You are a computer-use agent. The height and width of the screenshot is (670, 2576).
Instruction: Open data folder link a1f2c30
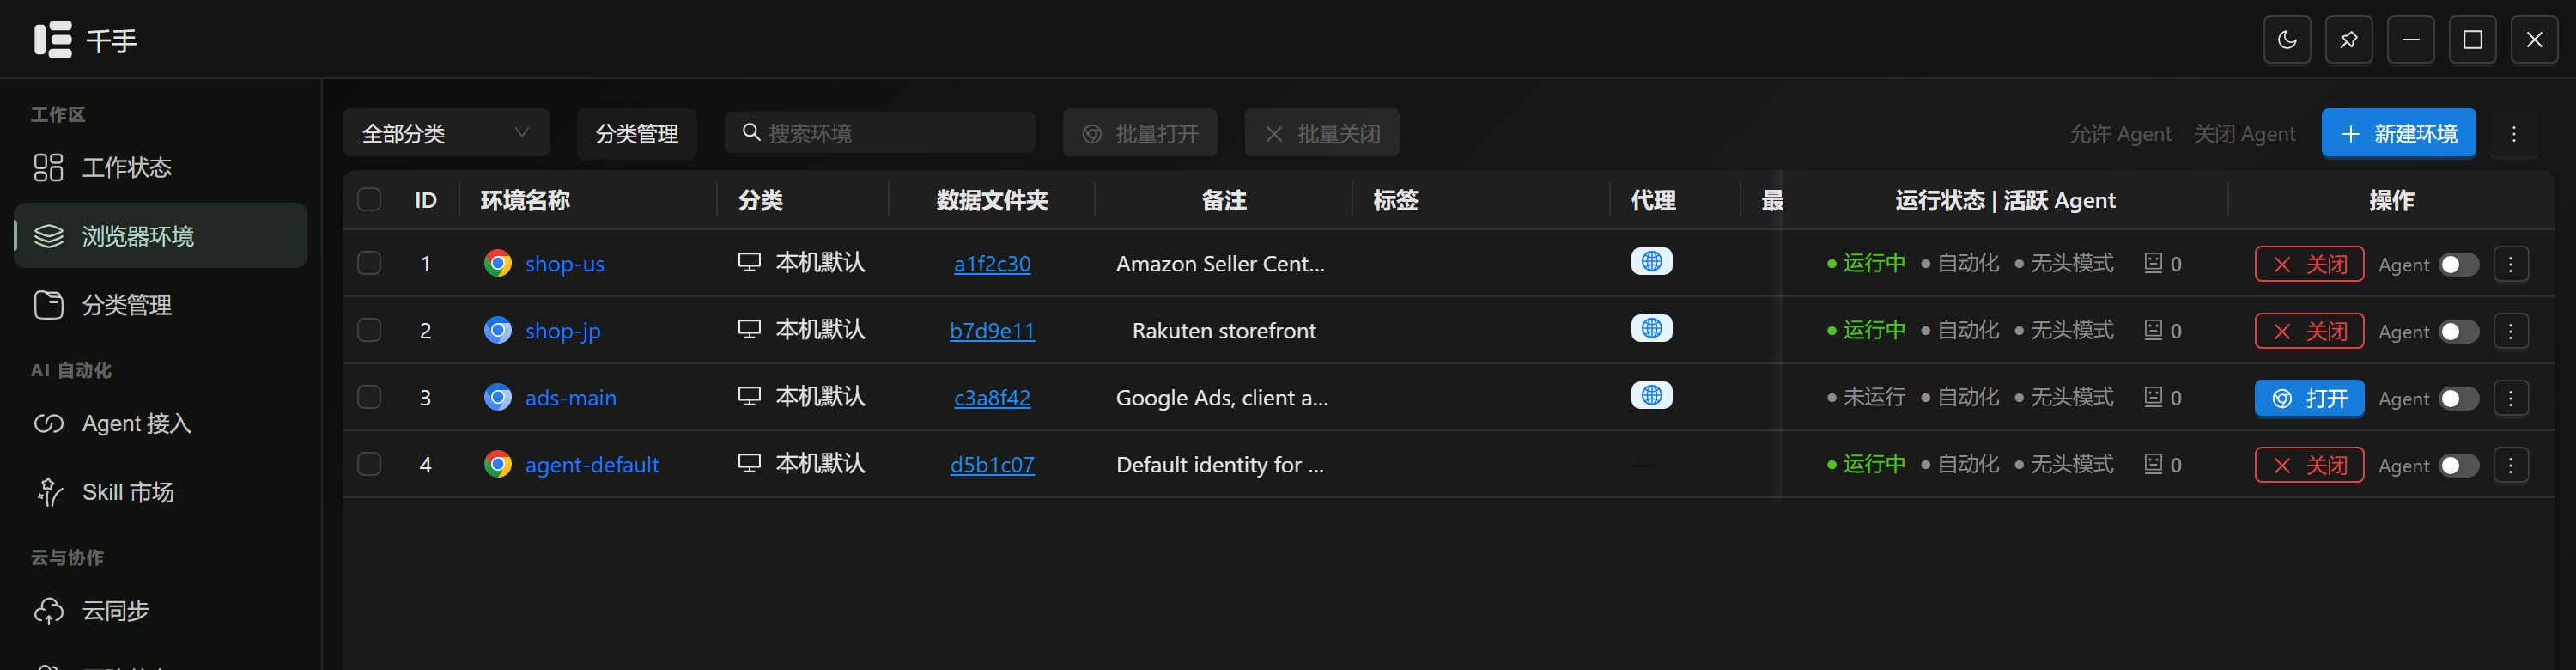992,264
